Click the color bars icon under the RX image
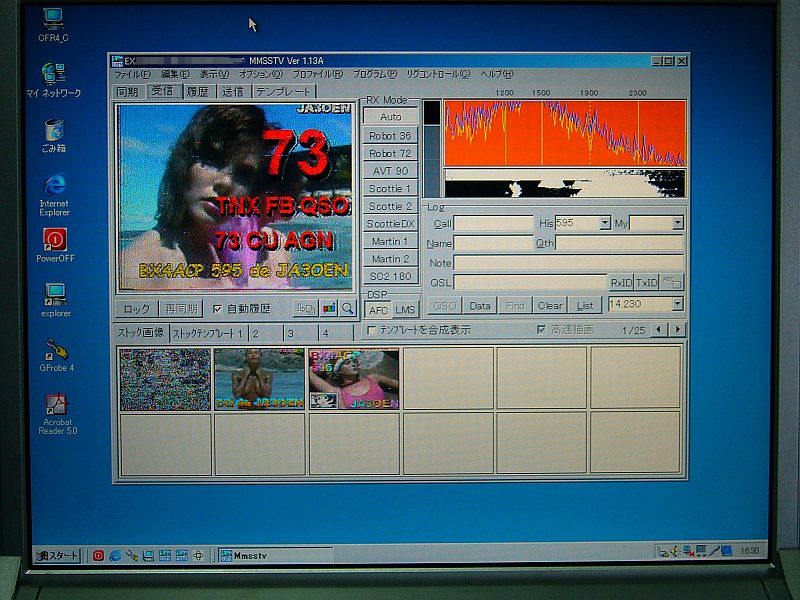 pyautogui.click(x=327, y=309)
